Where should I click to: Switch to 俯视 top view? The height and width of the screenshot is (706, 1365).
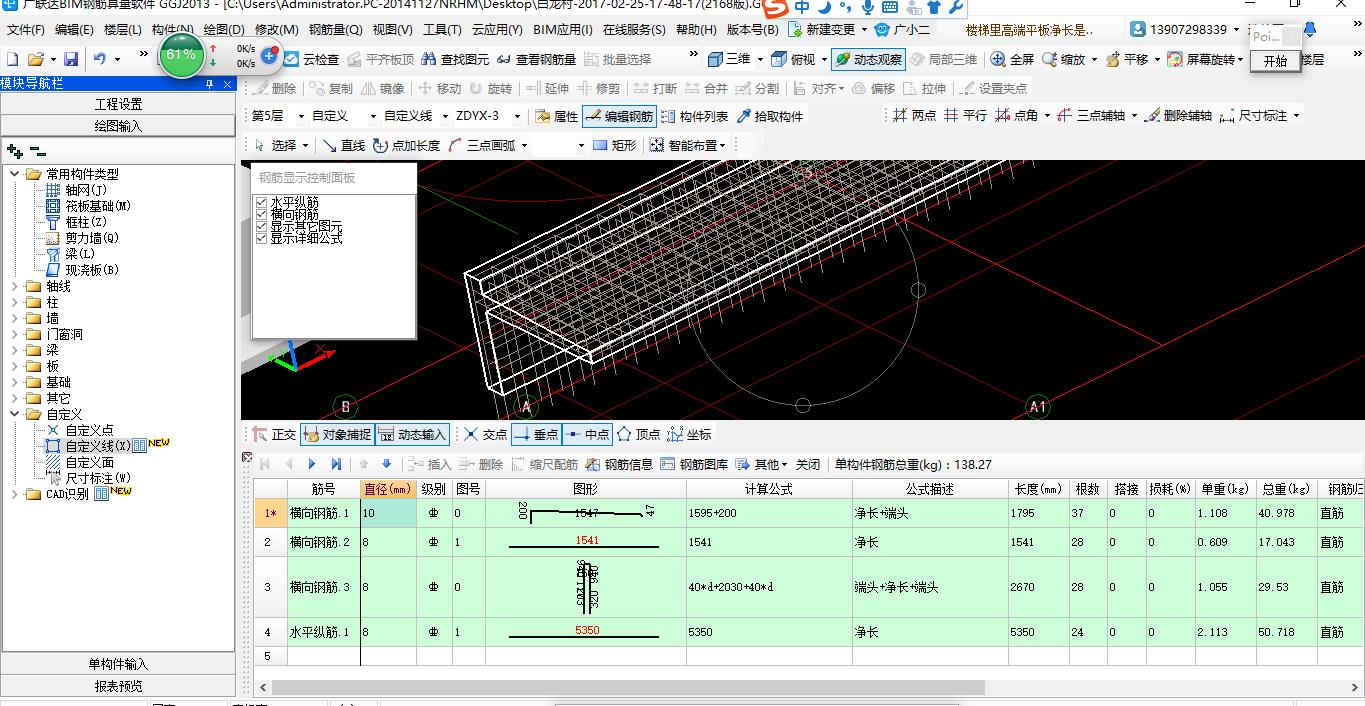pyautogui.click(x=795, y=60)
